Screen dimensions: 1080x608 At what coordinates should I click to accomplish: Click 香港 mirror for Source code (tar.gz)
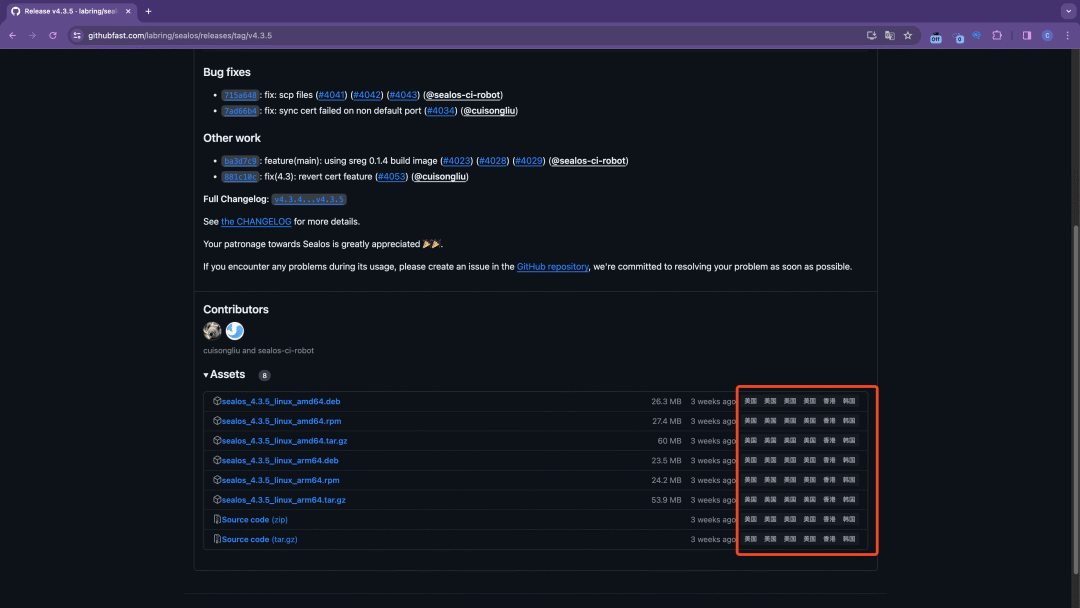(829, 539)
